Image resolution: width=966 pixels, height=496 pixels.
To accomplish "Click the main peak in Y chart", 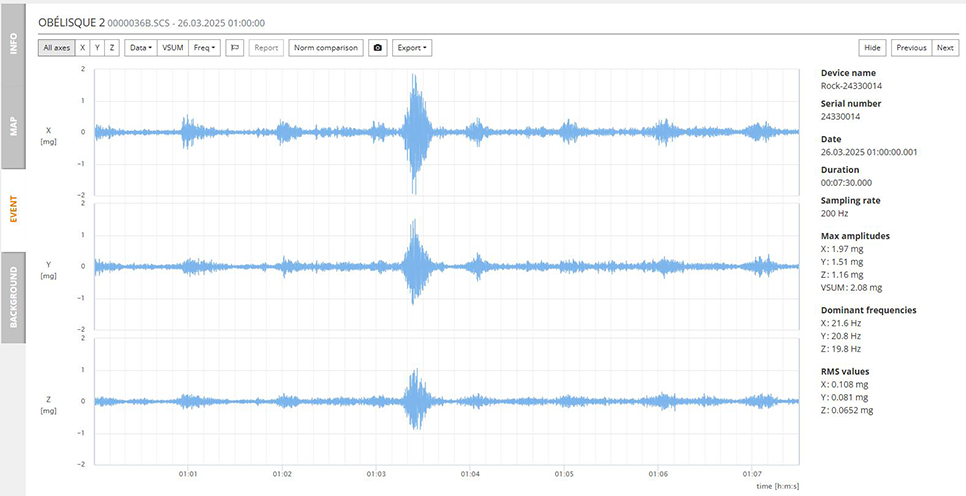I will [x=415, y=262].
